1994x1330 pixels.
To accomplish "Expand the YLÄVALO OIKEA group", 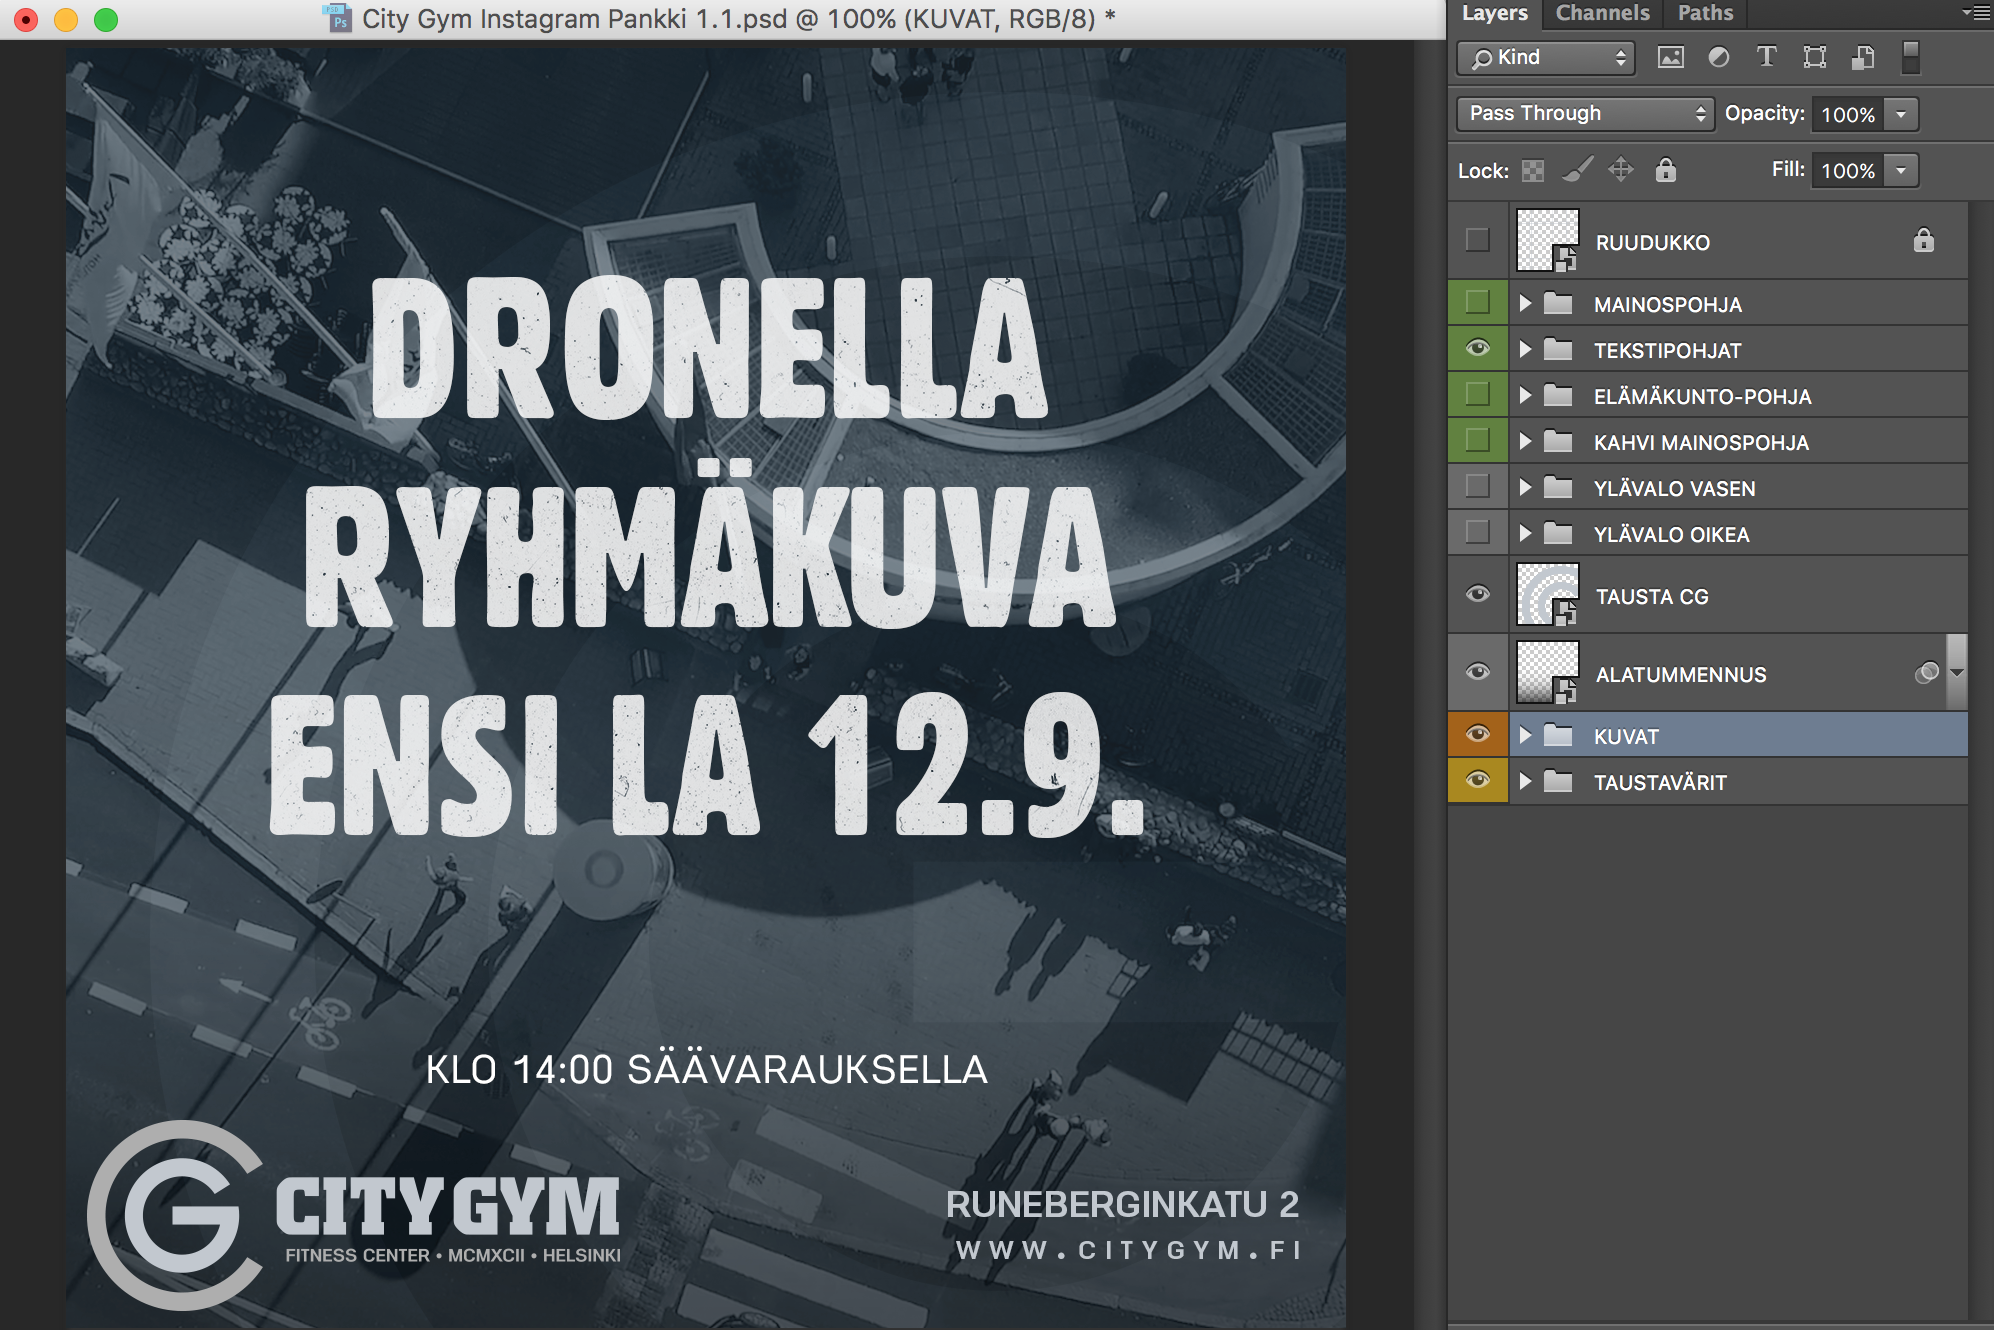I will (x=1525, y=533).
